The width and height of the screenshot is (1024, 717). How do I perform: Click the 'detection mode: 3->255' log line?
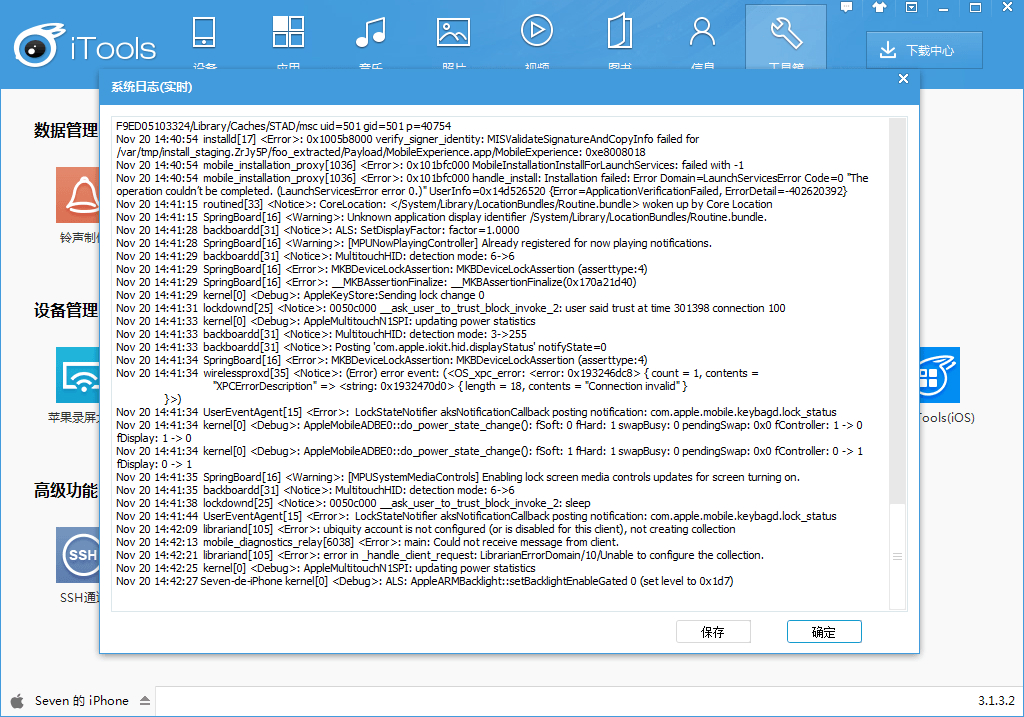321,334
